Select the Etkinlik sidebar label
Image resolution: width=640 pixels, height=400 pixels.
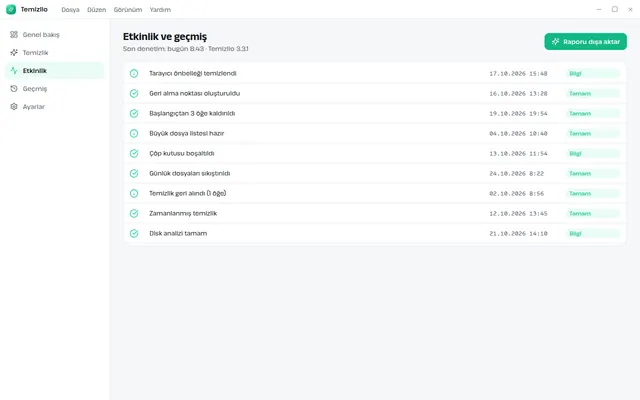click(35, 71)
